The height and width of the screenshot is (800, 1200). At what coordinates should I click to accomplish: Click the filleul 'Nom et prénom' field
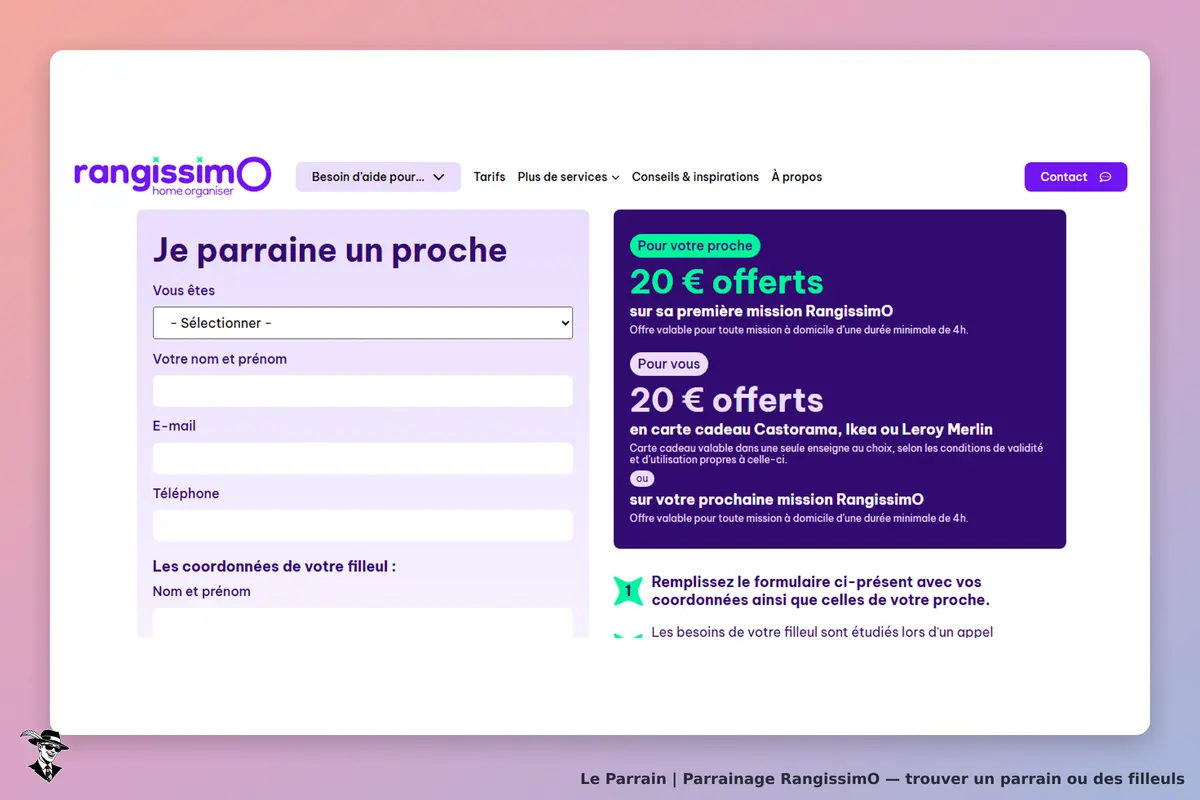(363, 622)
